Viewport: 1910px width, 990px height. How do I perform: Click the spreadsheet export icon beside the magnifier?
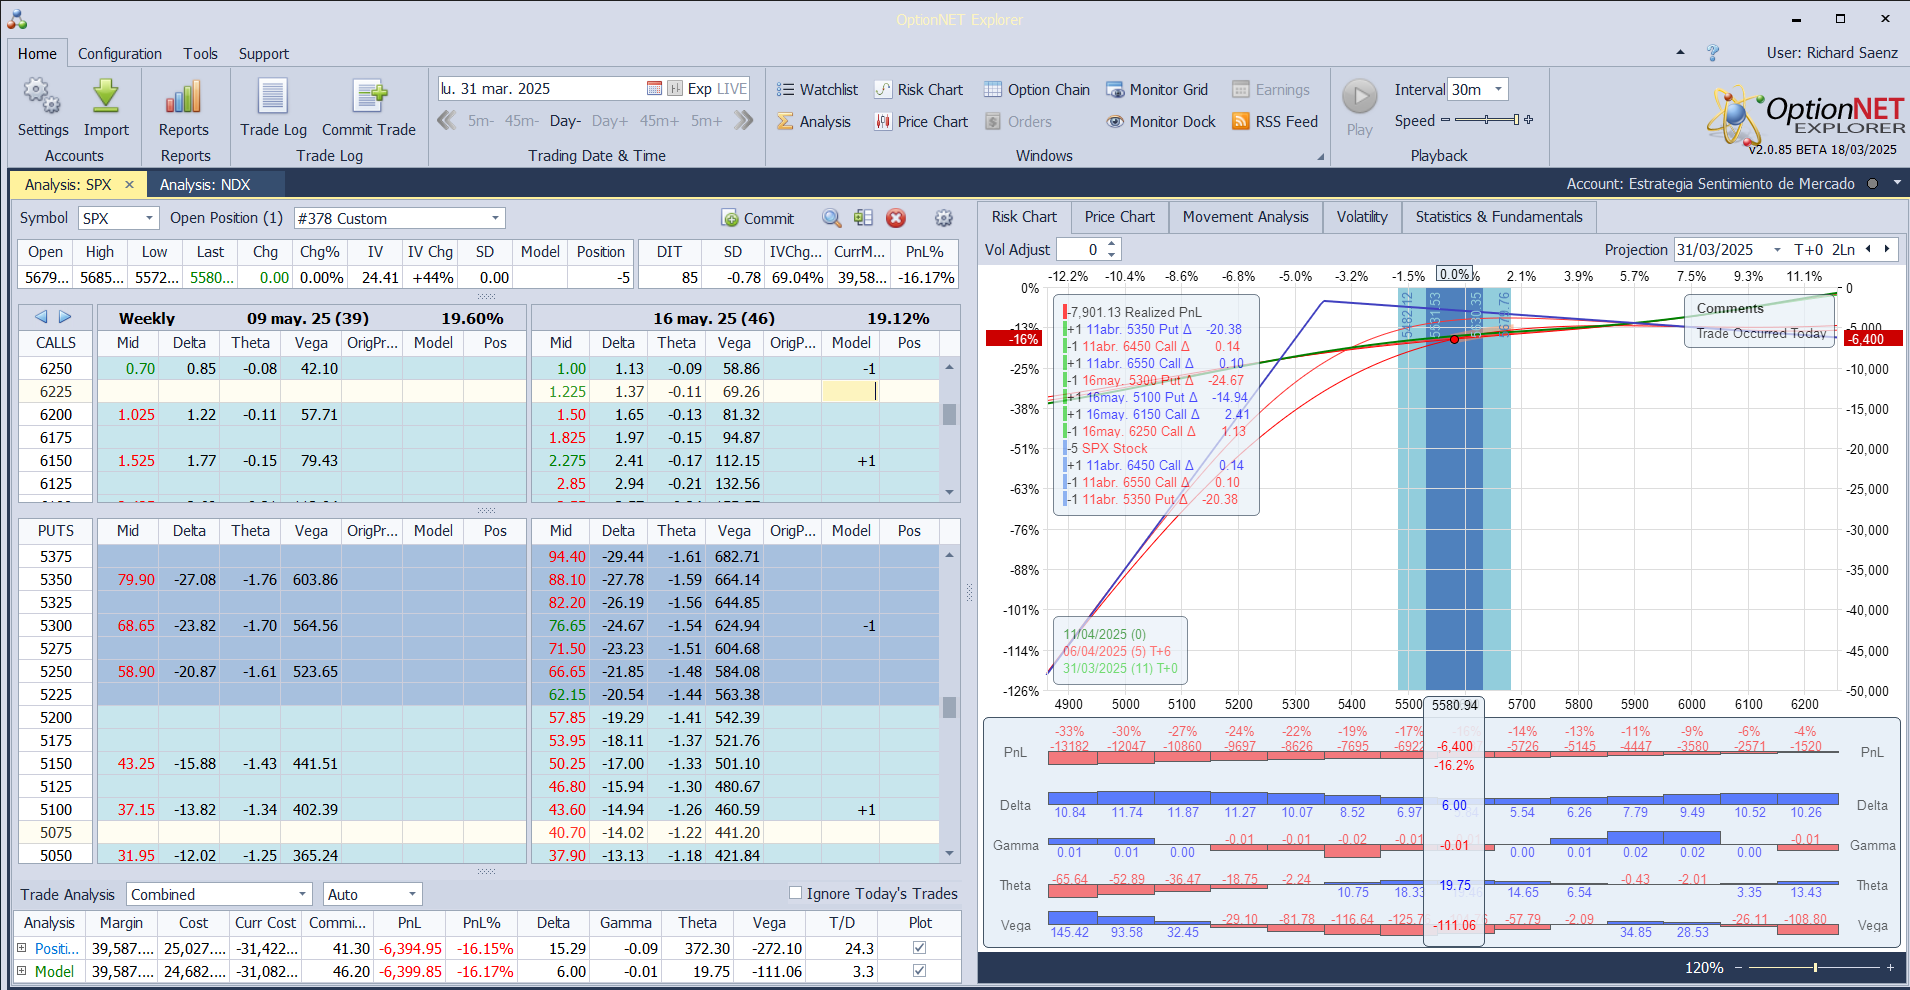pyautogui.click(x=864, y=218)
